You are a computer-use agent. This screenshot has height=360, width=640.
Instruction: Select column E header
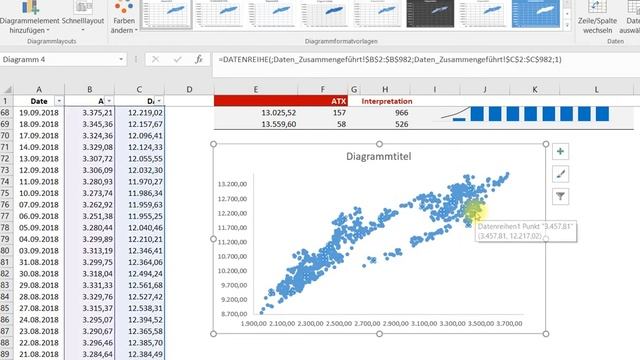coord(256,89)
